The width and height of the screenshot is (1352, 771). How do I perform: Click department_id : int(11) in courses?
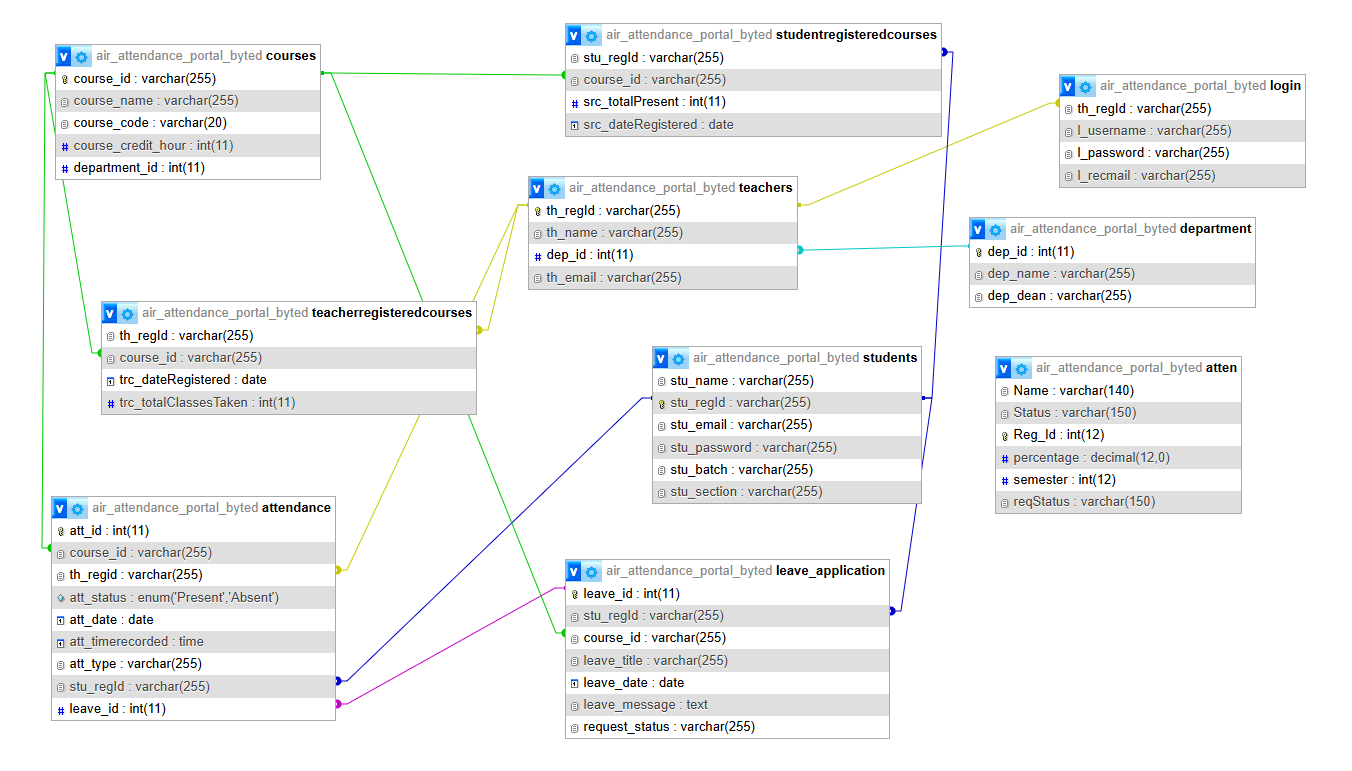[x=188, y=168]
